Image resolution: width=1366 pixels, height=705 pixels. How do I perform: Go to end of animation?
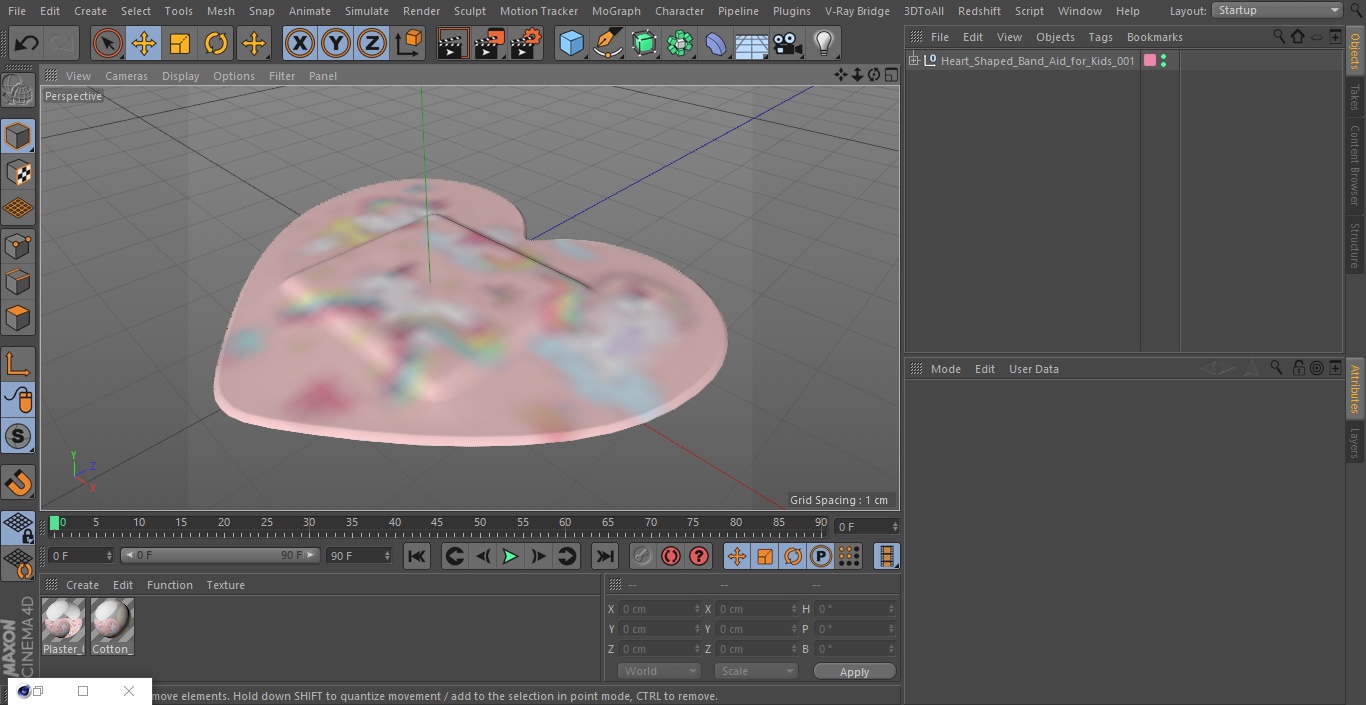pyautogui.click(x=604, y=556)
